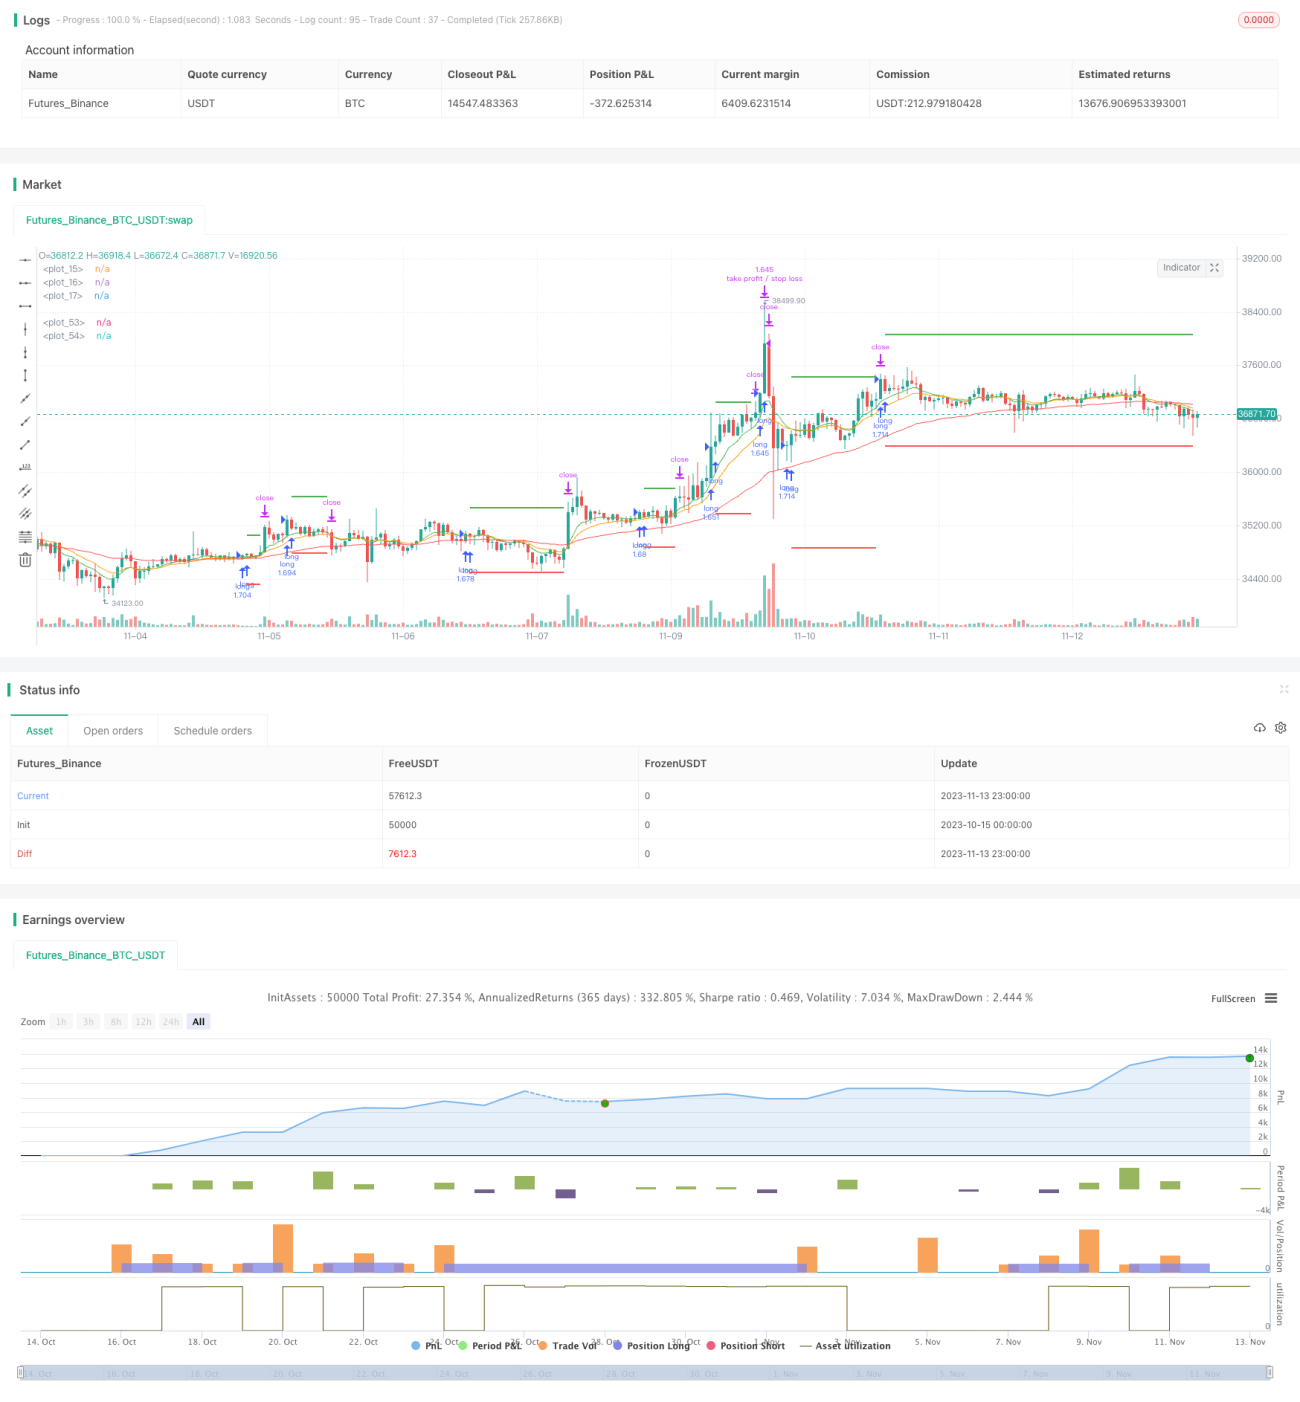Screen dimensions: 1300x1402
Task: Open the Indicator panel on the chart
Action: [1181, 268]
